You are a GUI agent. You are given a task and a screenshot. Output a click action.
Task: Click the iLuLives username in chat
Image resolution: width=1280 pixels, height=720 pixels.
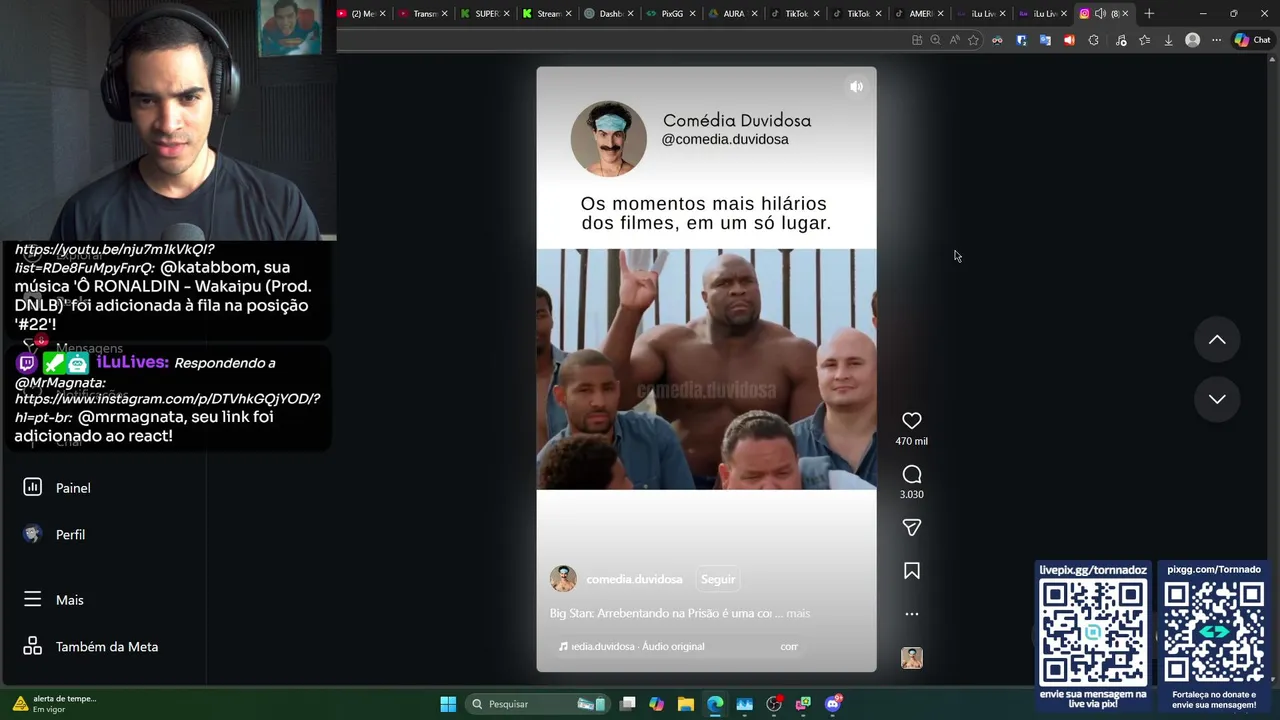pos(132,362)
